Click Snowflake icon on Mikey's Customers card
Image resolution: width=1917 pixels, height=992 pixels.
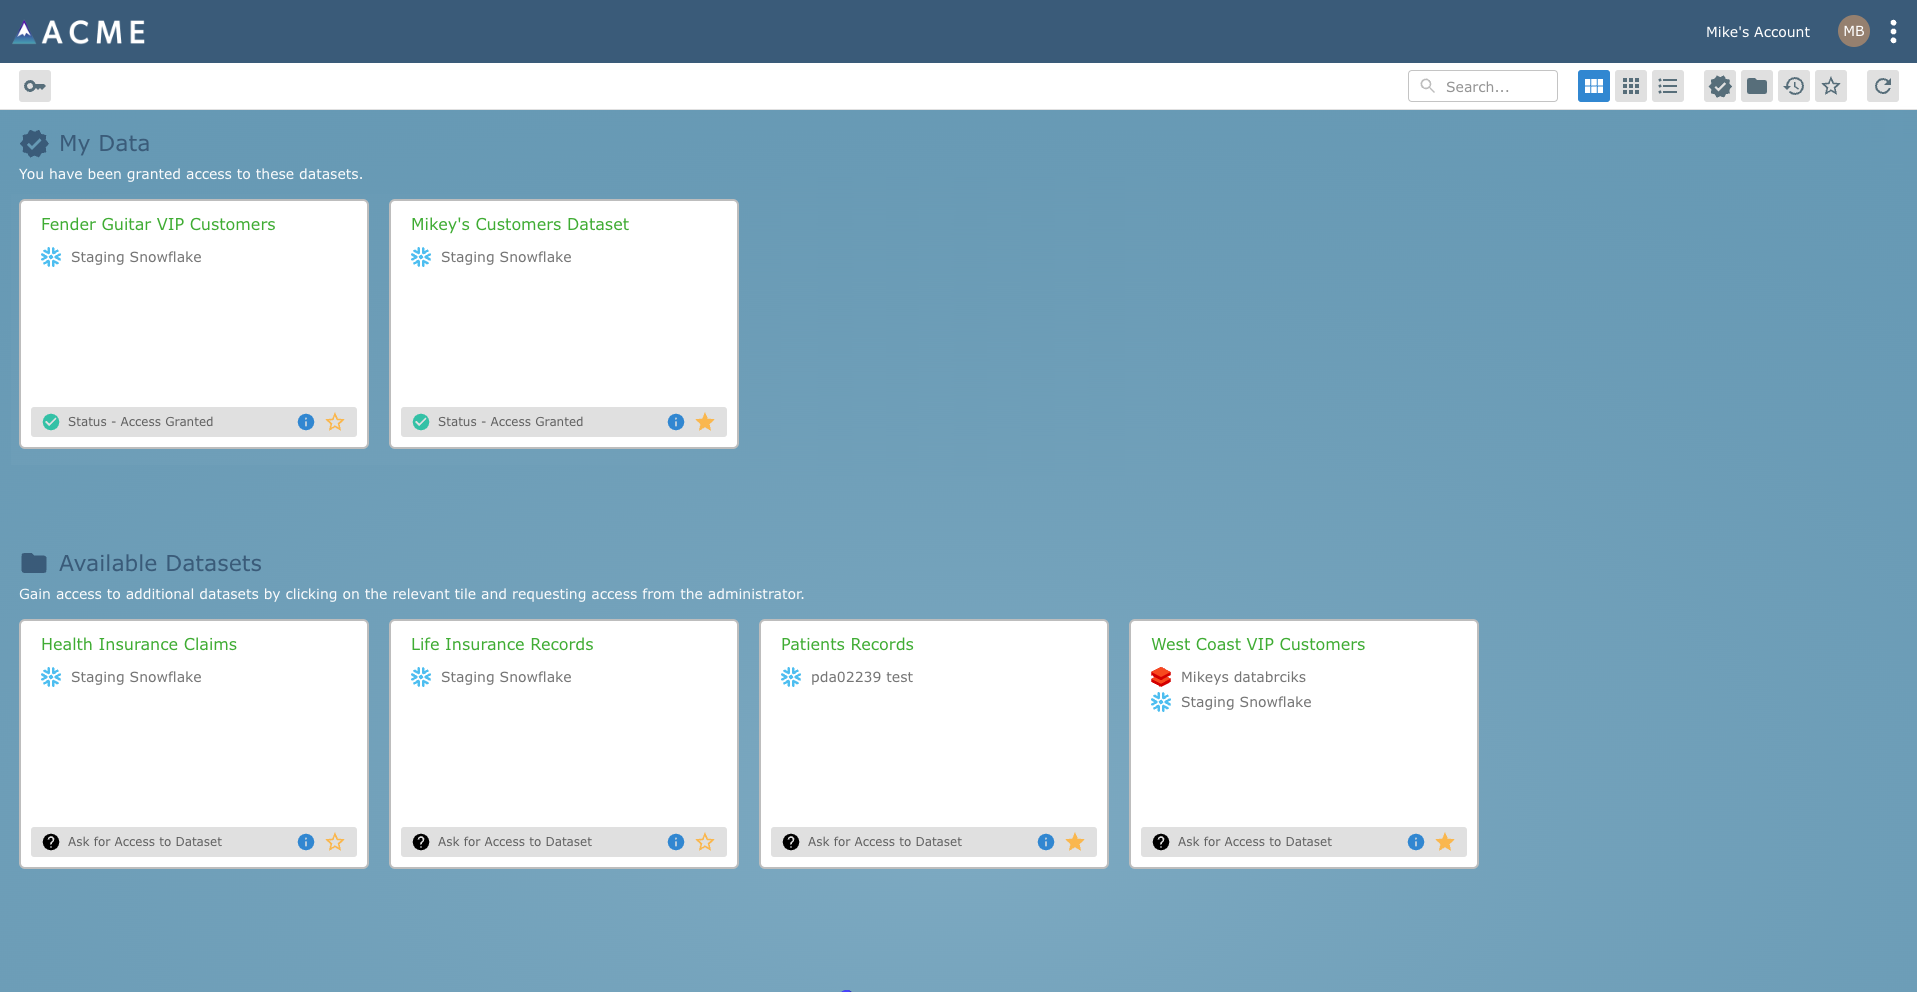click(x=421, y=257)
